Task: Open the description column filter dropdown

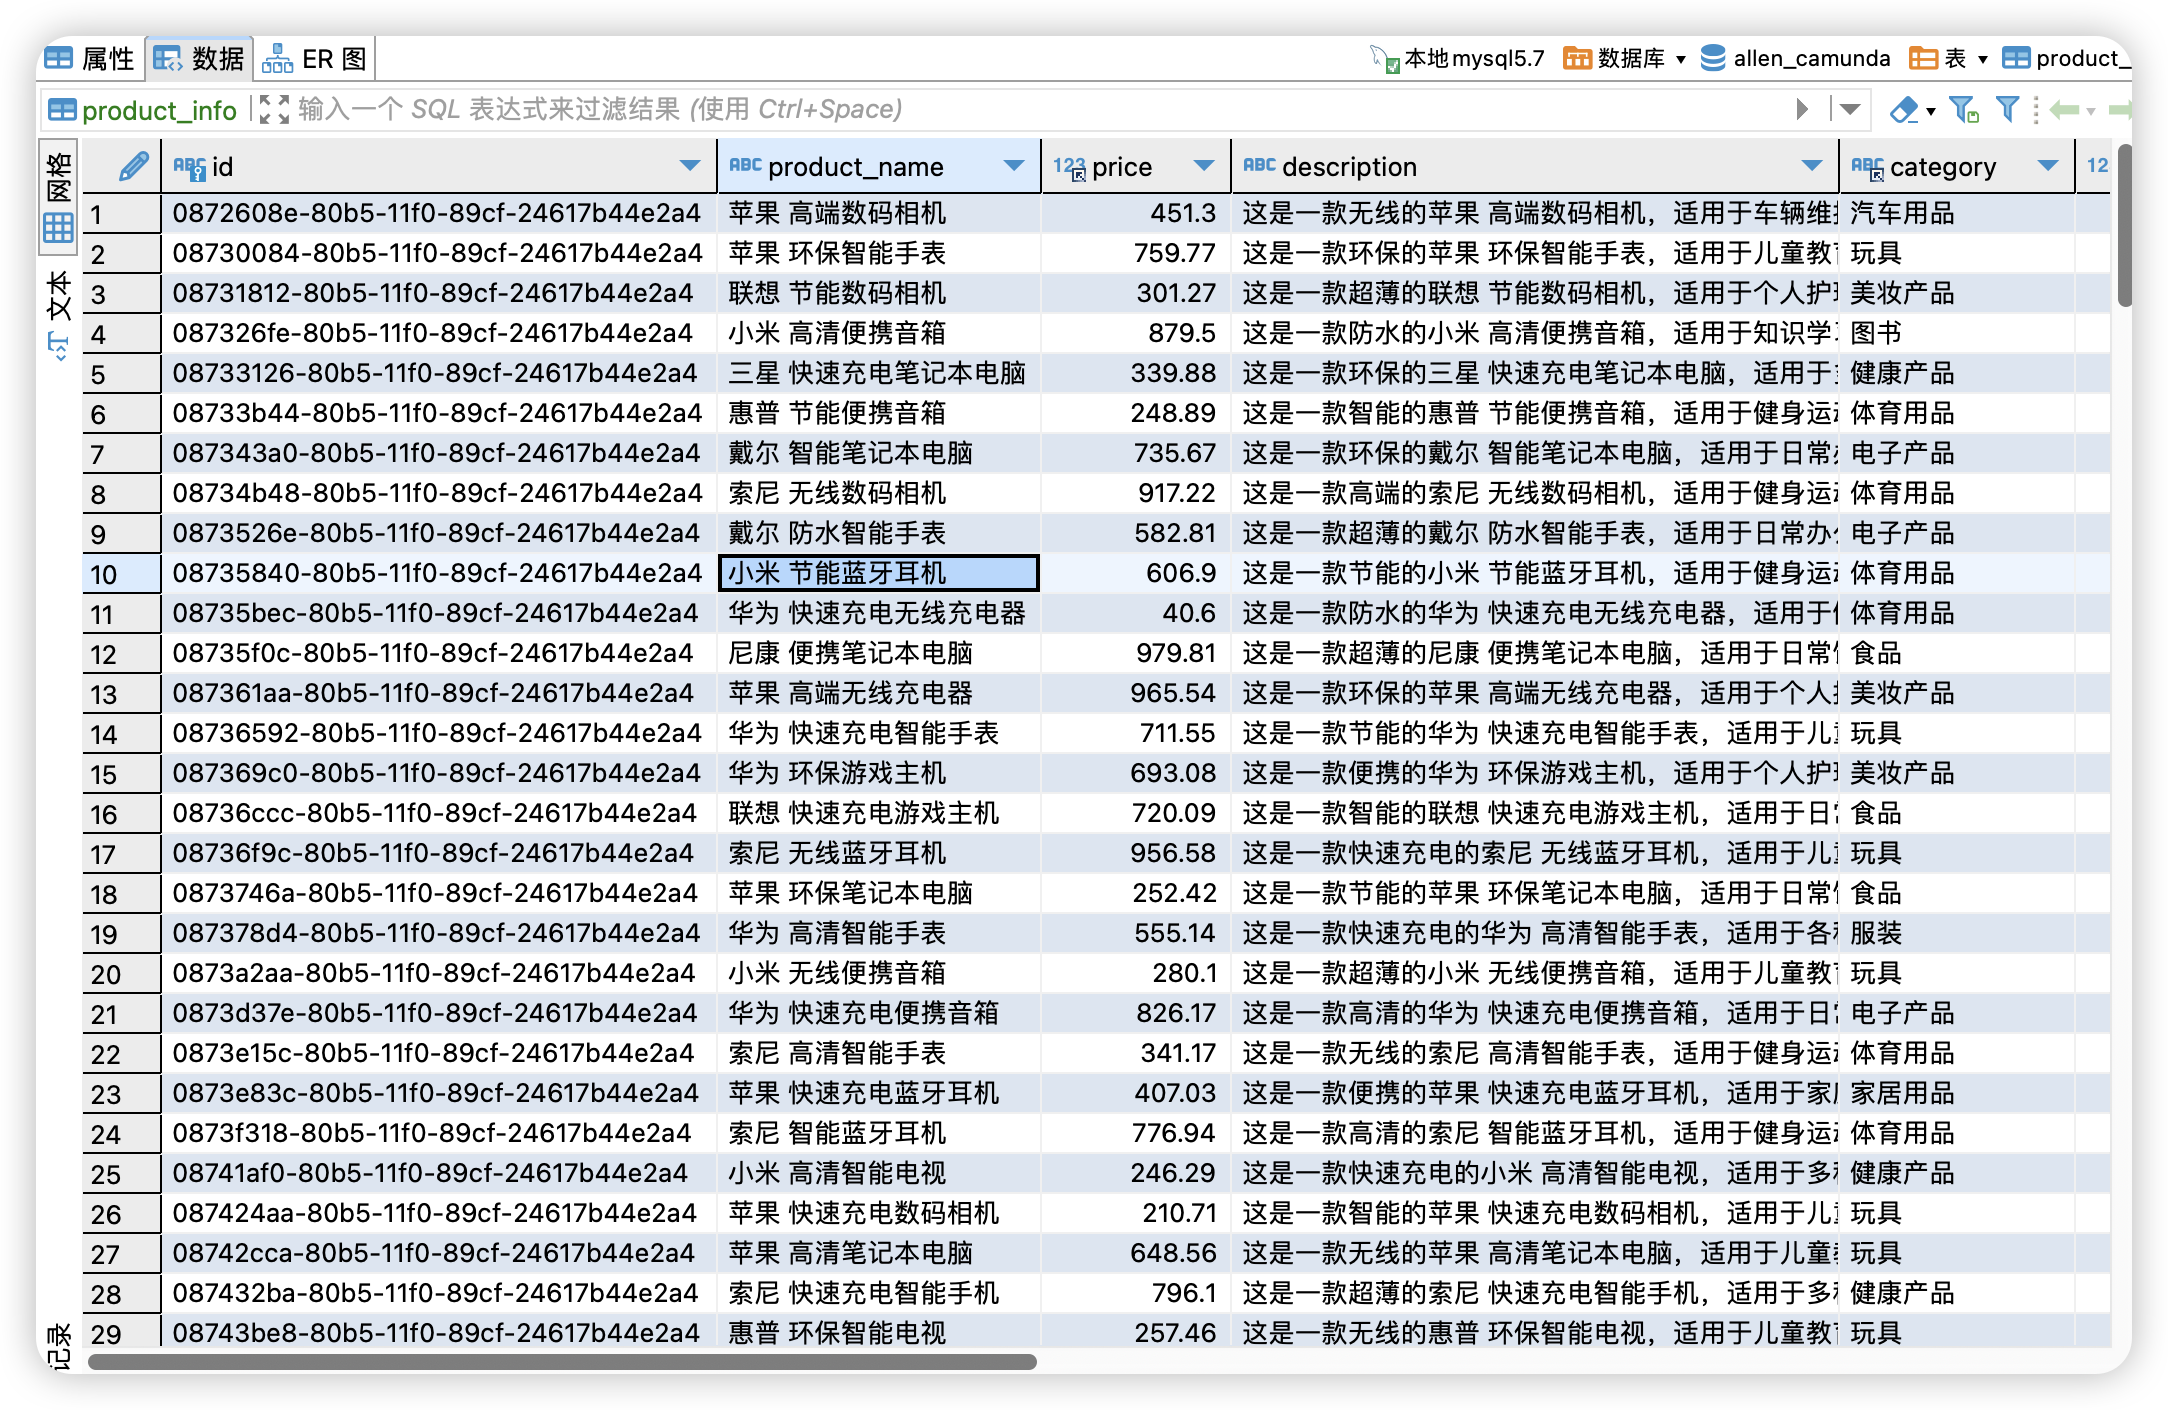Action: [1812, 166]
